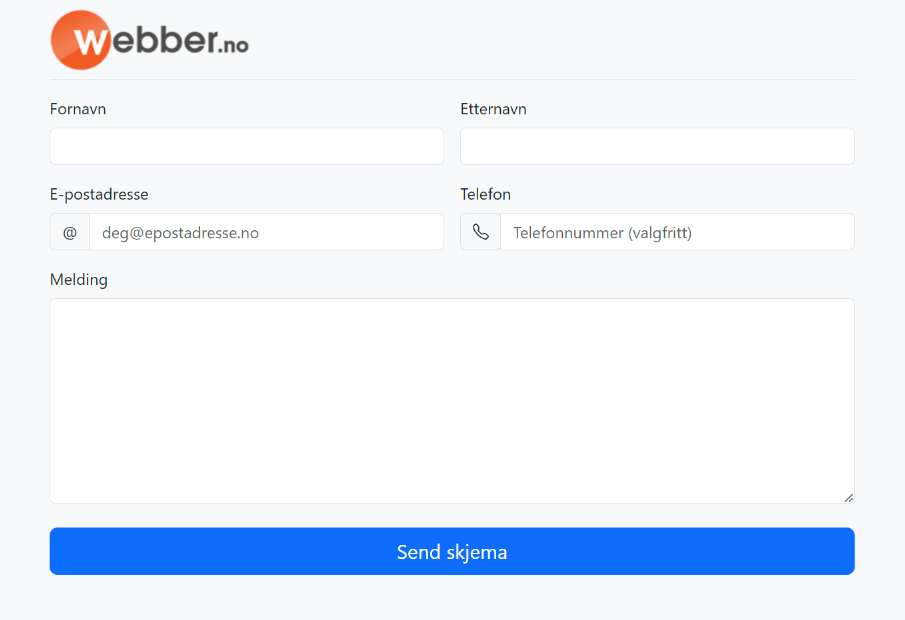Click the orange W circle in the logo
This screenshot has width=905, height=620.
click(81, 41)
